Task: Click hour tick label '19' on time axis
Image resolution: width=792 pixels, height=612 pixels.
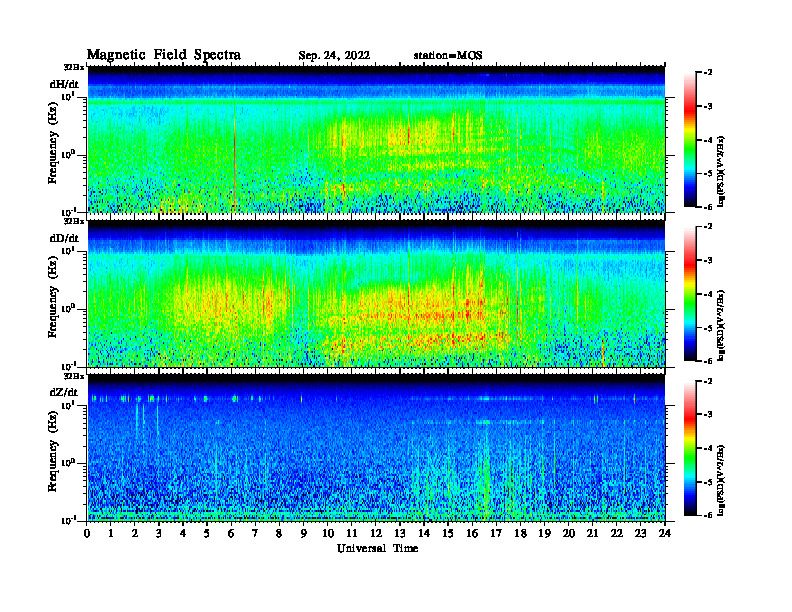Action: 544,533
